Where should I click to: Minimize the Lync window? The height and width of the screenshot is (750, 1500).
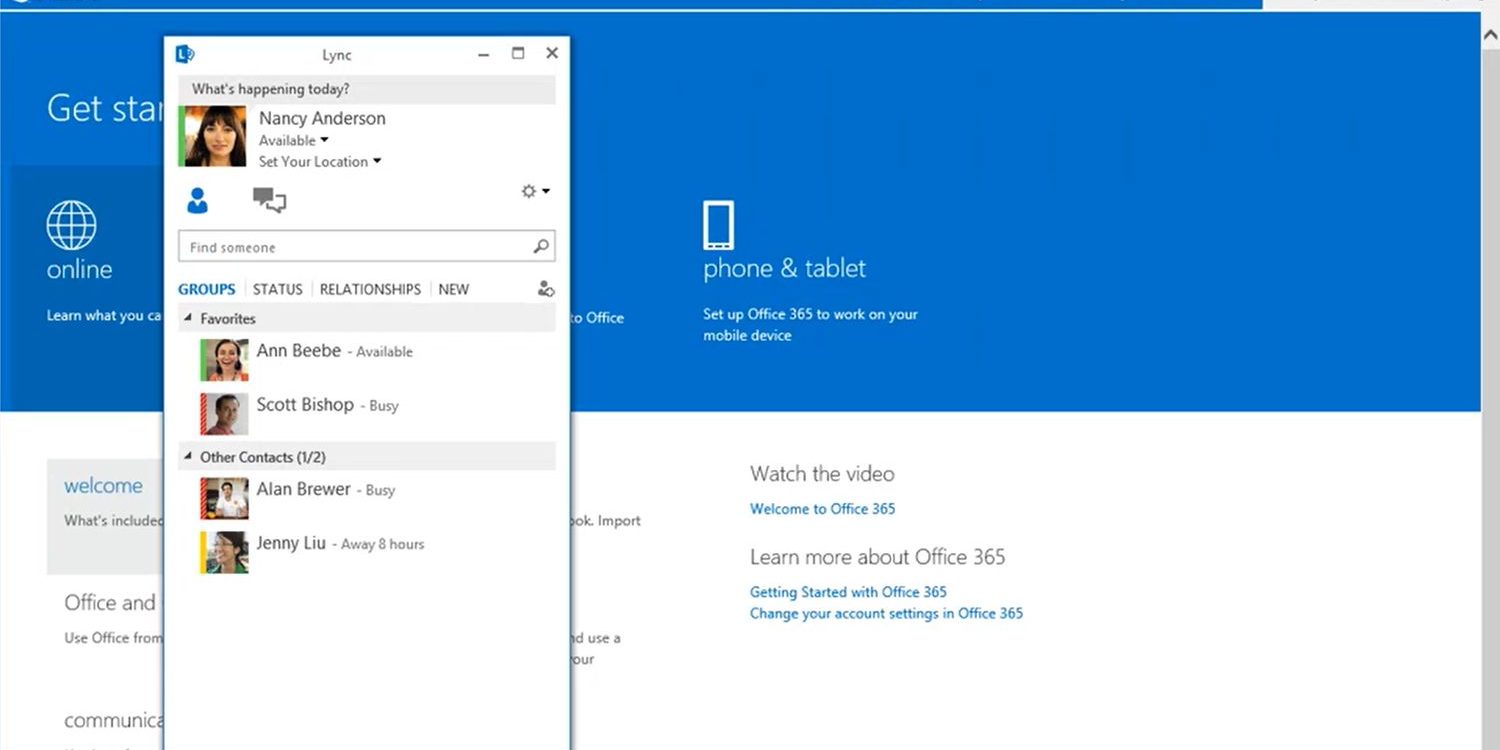(x=484, y=54)
